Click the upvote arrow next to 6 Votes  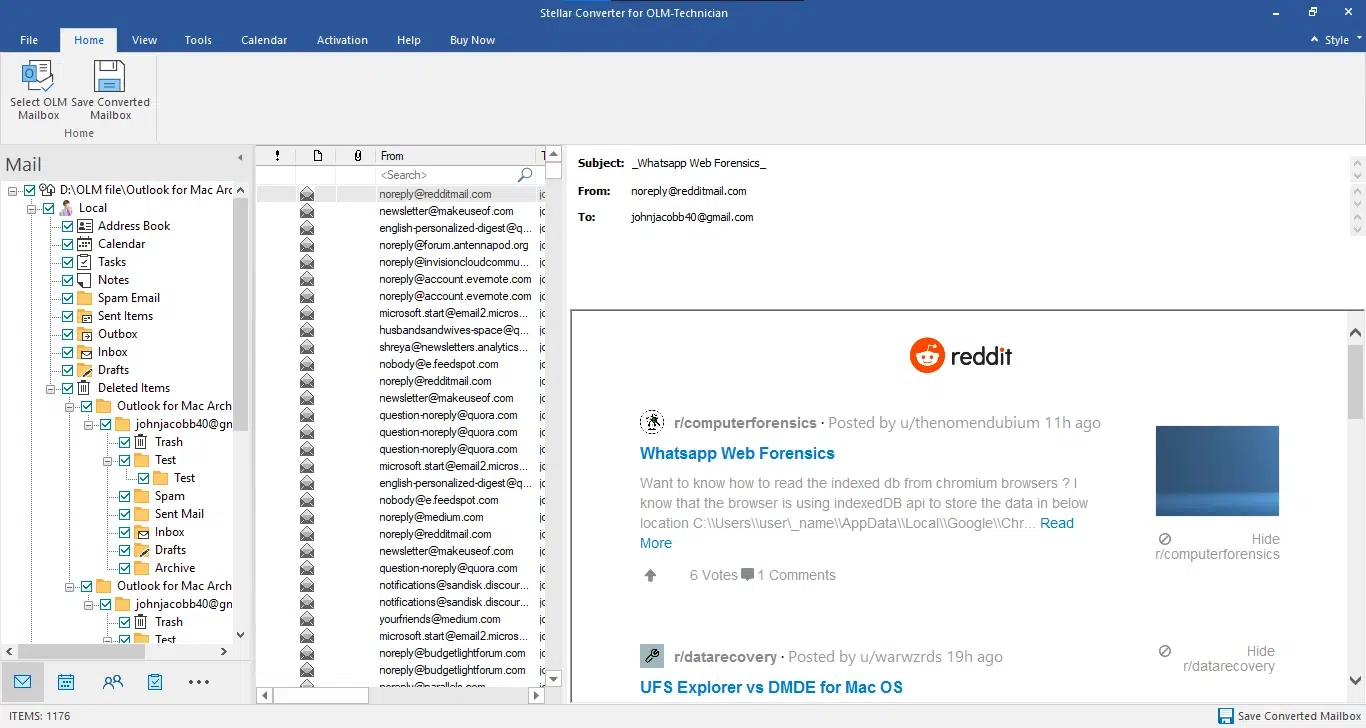tap(651, 575)
